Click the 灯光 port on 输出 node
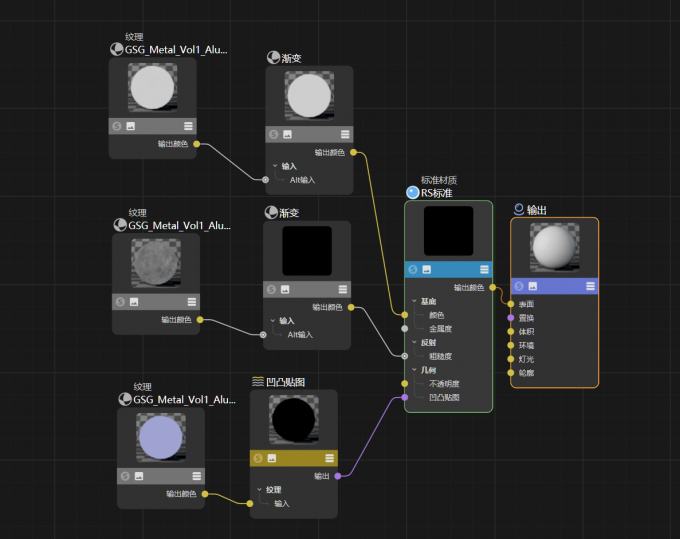680x539 pixels. (x=511, y=359)
